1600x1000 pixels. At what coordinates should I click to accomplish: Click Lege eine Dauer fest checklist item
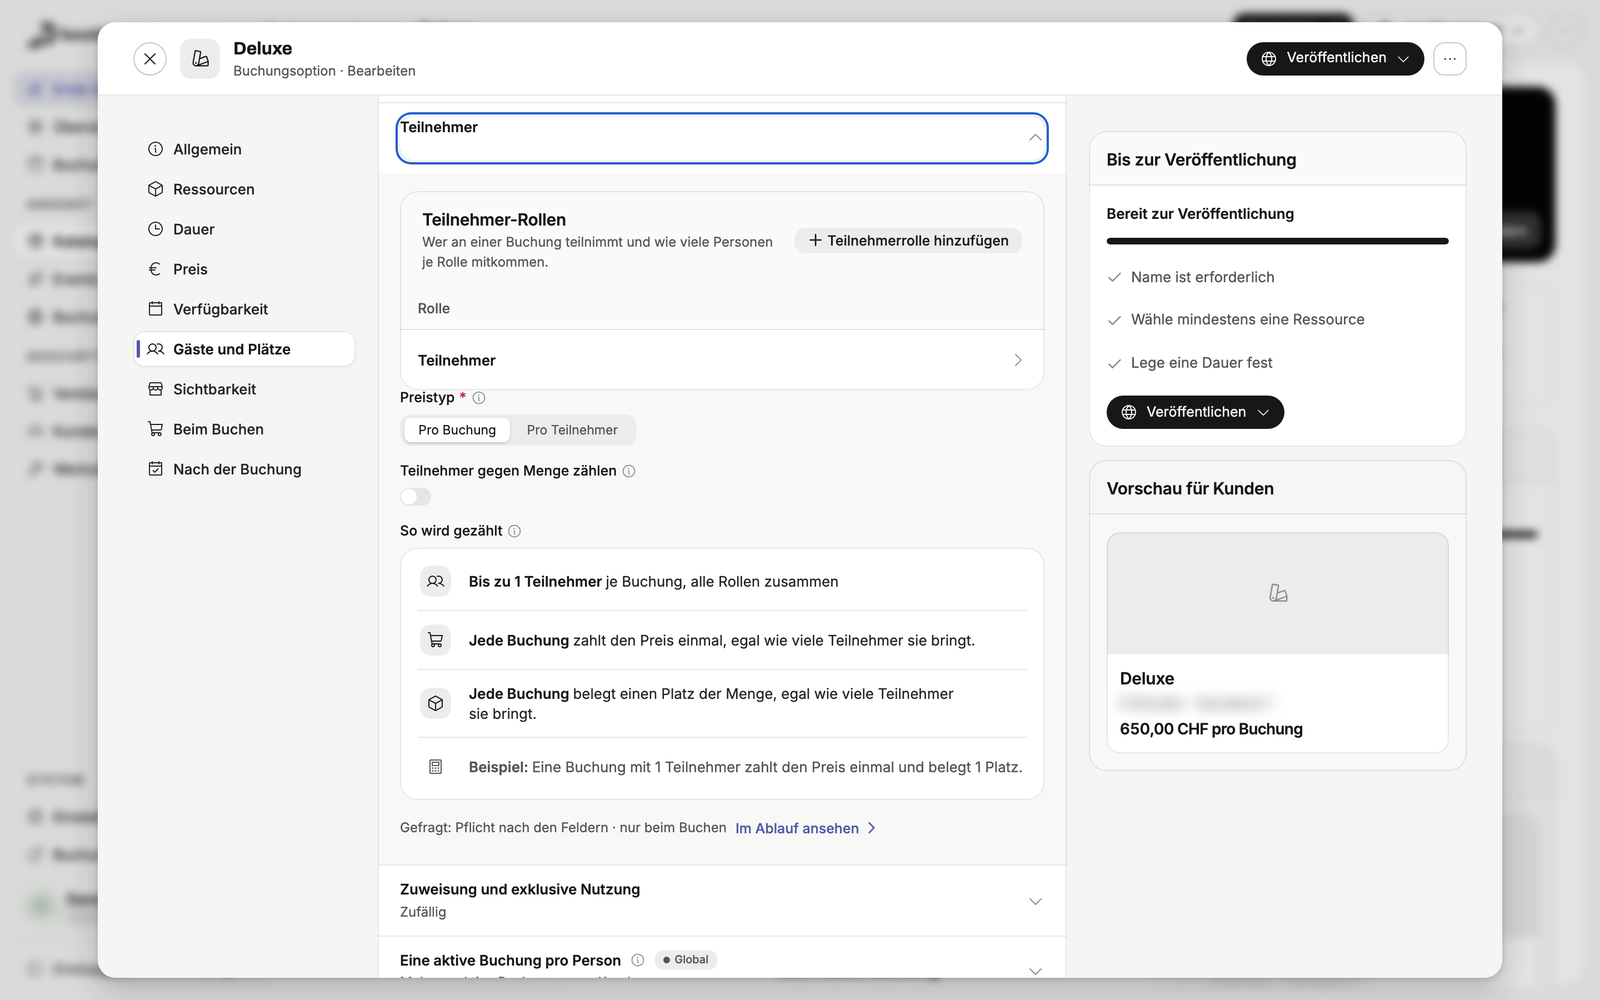[1190, 363]
